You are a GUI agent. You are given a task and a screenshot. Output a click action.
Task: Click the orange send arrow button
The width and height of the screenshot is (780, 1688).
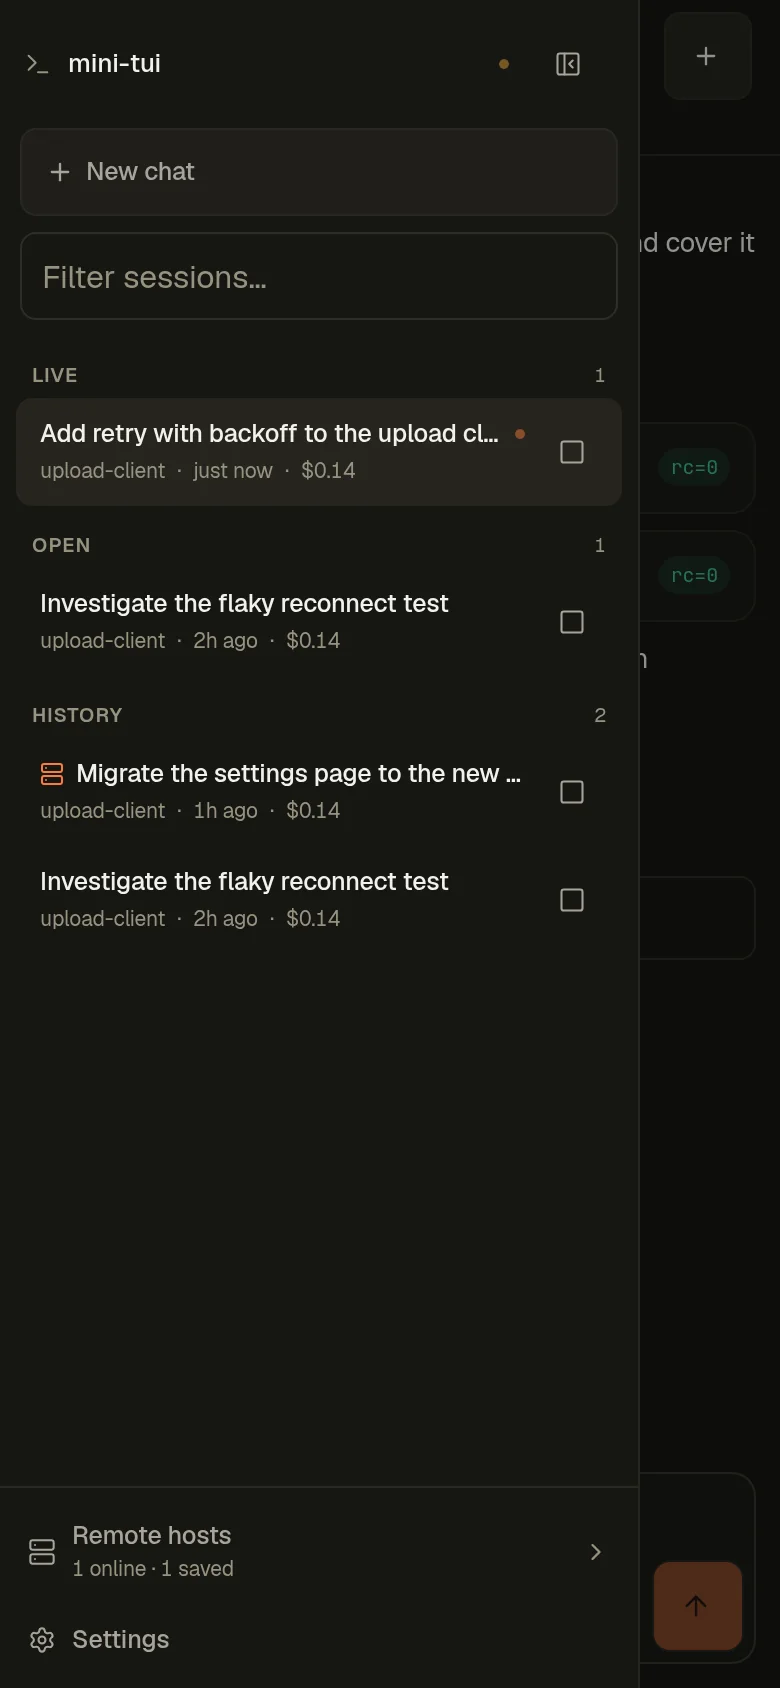coord(697,1605)
